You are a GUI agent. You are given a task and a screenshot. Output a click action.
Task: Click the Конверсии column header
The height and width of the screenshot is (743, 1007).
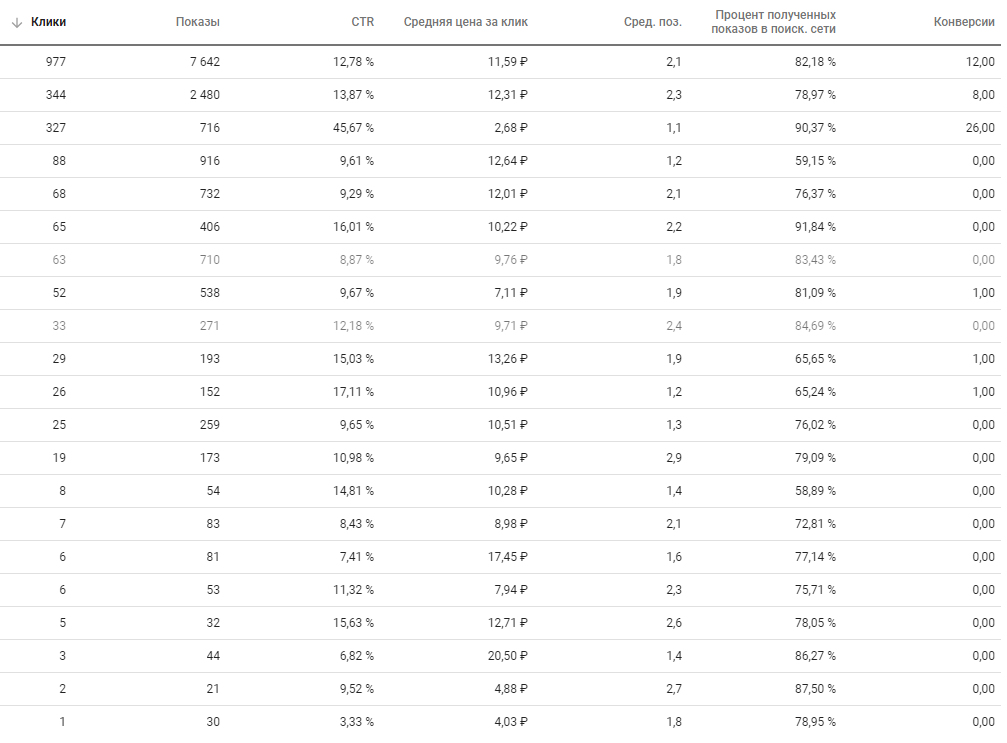(x=964, y=22)
